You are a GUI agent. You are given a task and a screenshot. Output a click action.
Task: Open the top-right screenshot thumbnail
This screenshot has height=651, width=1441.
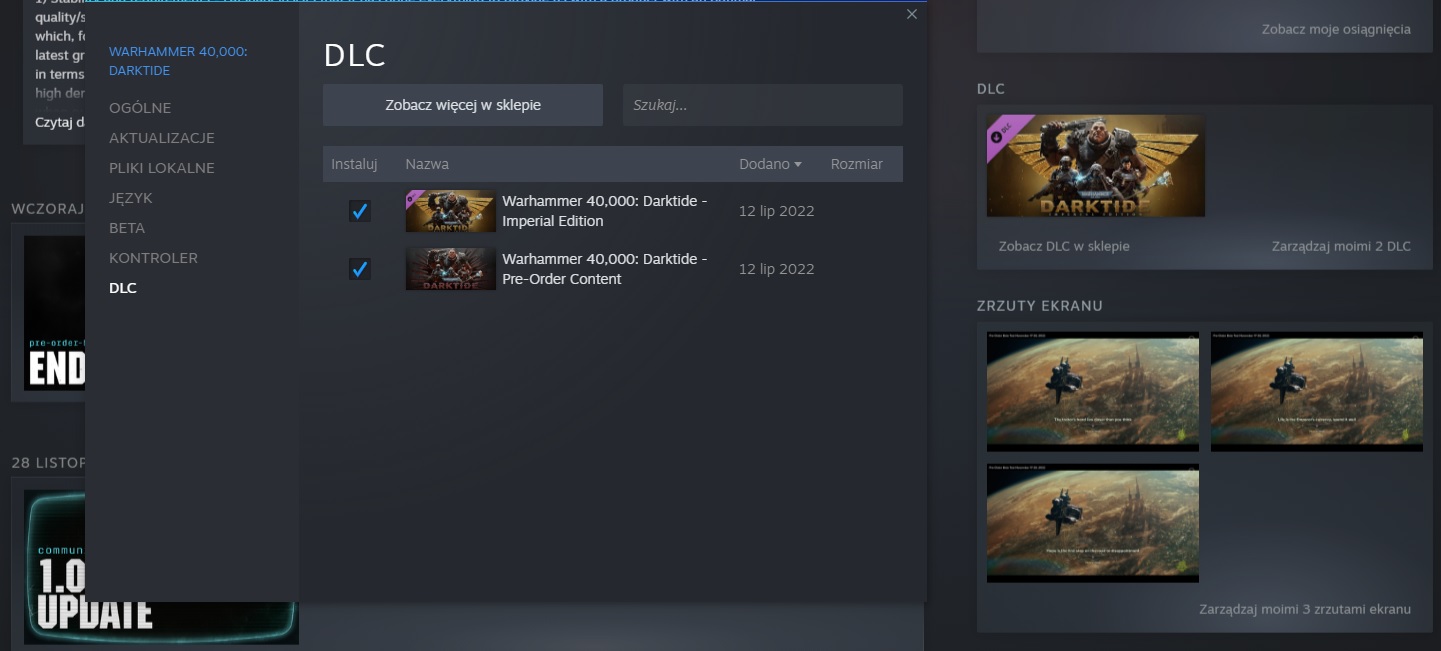(1317, 391)
